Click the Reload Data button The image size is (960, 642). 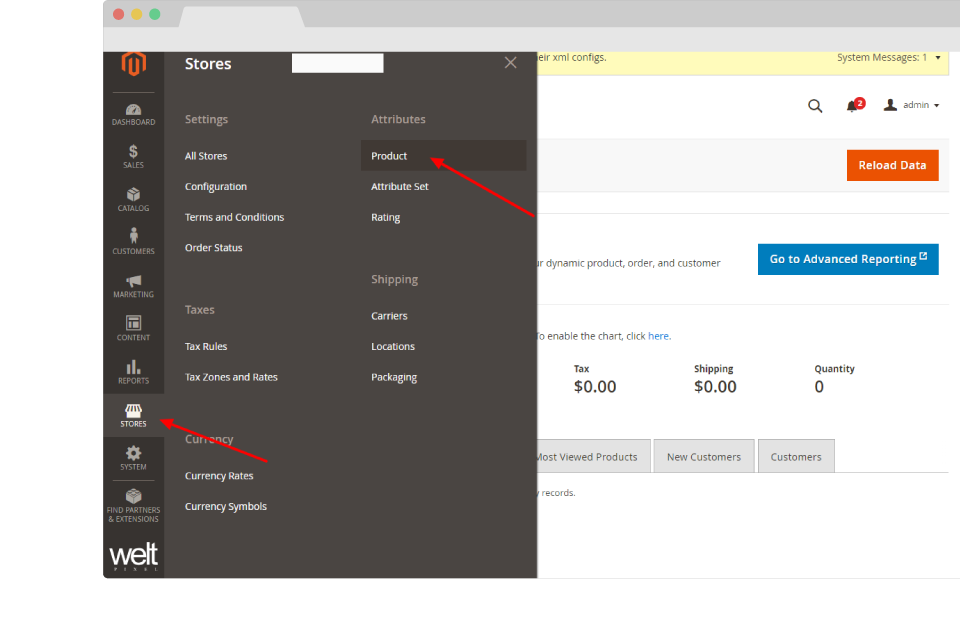892,165
